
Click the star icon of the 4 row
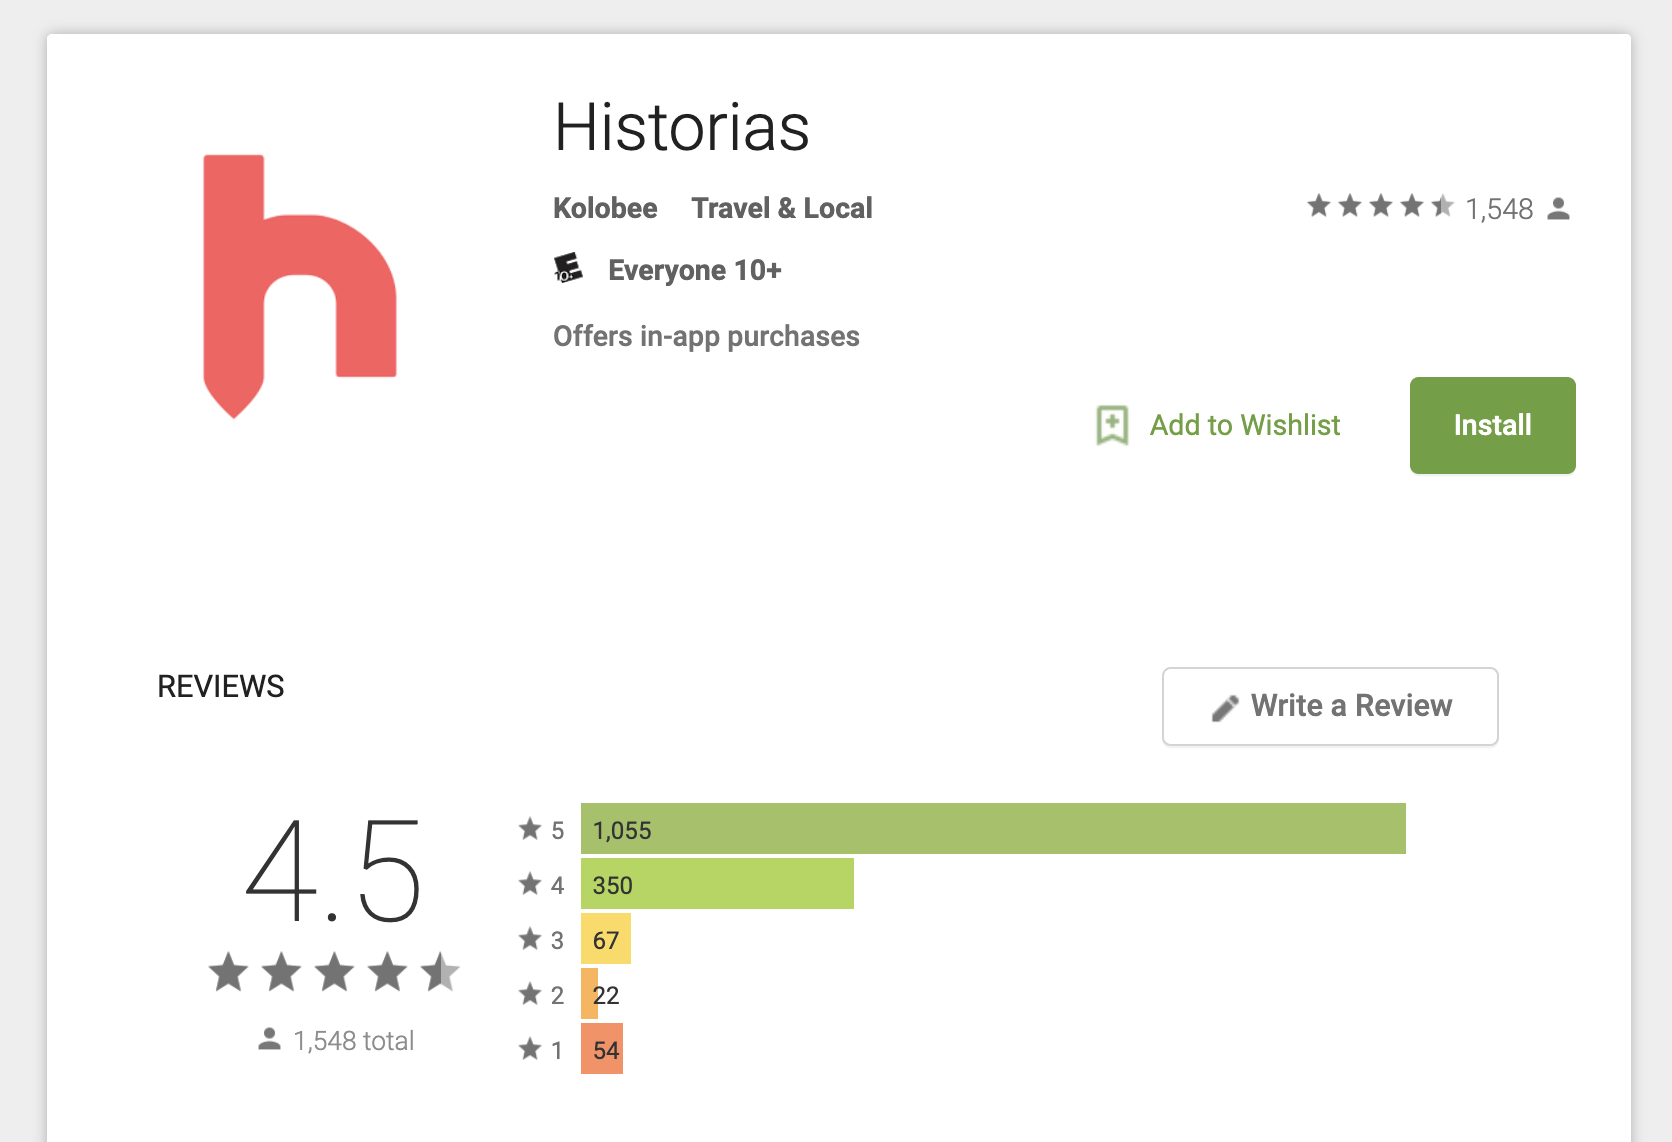(x=530, y=883)
